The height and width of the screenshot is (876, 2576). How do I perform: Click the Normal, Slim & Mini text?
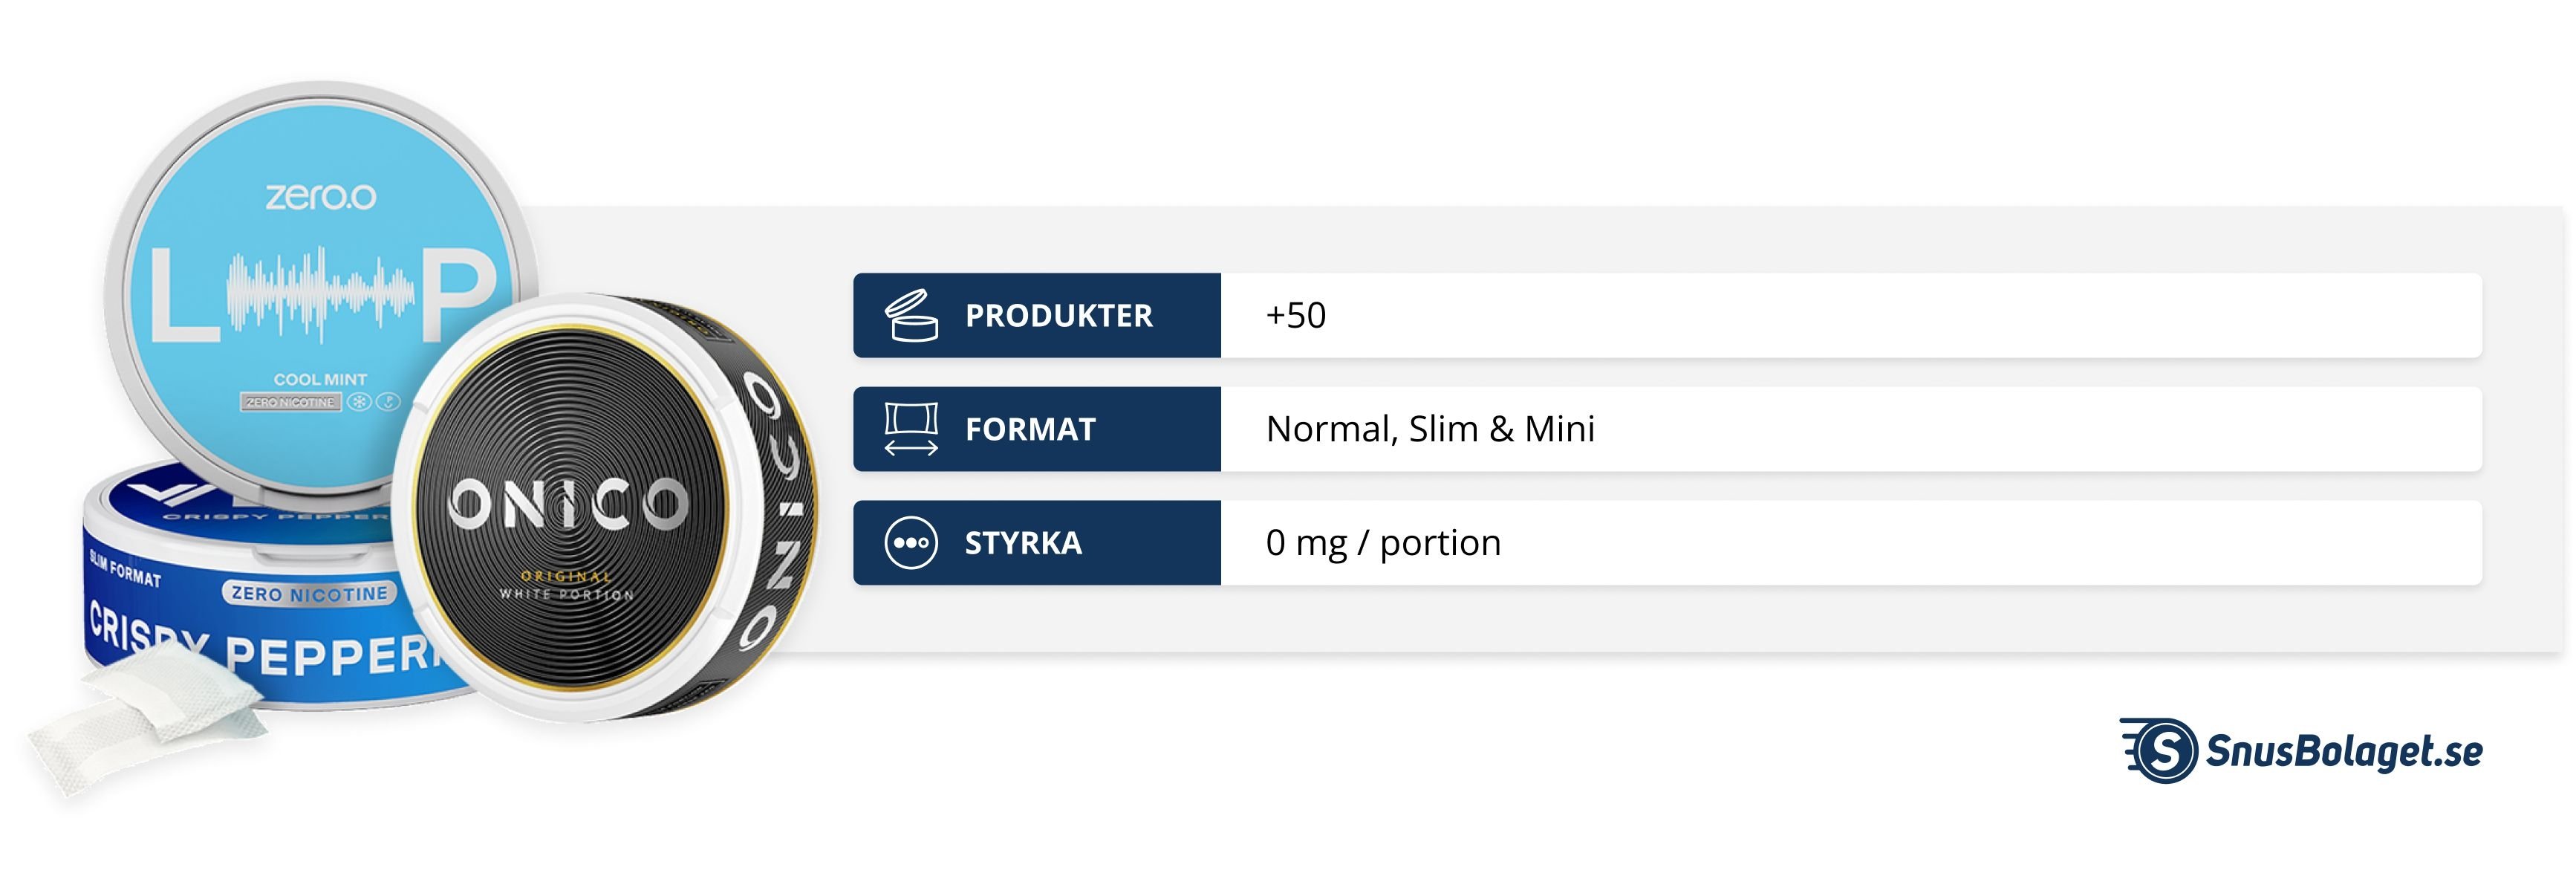1430,429
